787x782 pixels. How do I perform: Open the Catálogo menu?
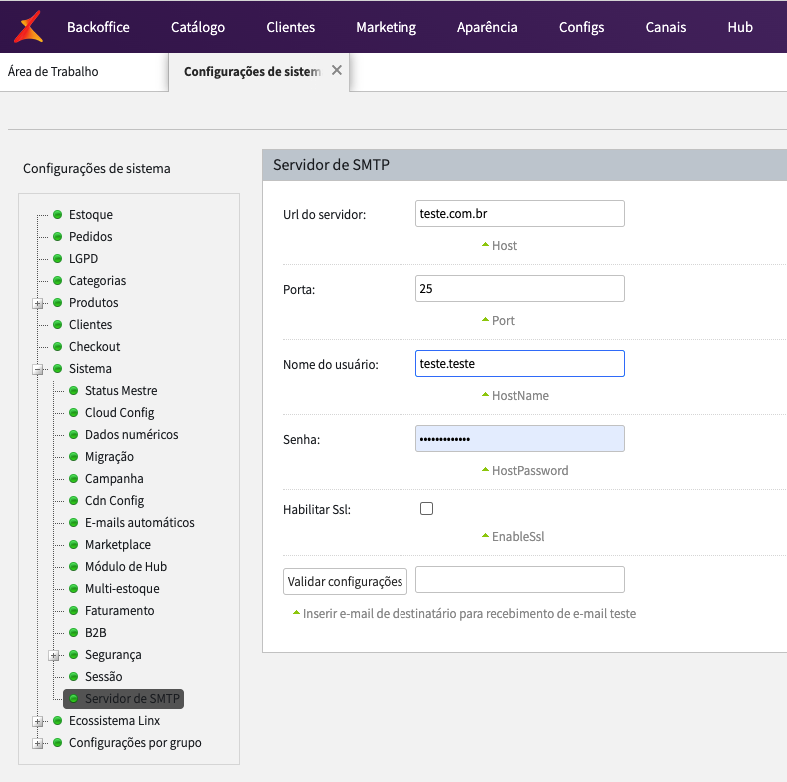198,27
